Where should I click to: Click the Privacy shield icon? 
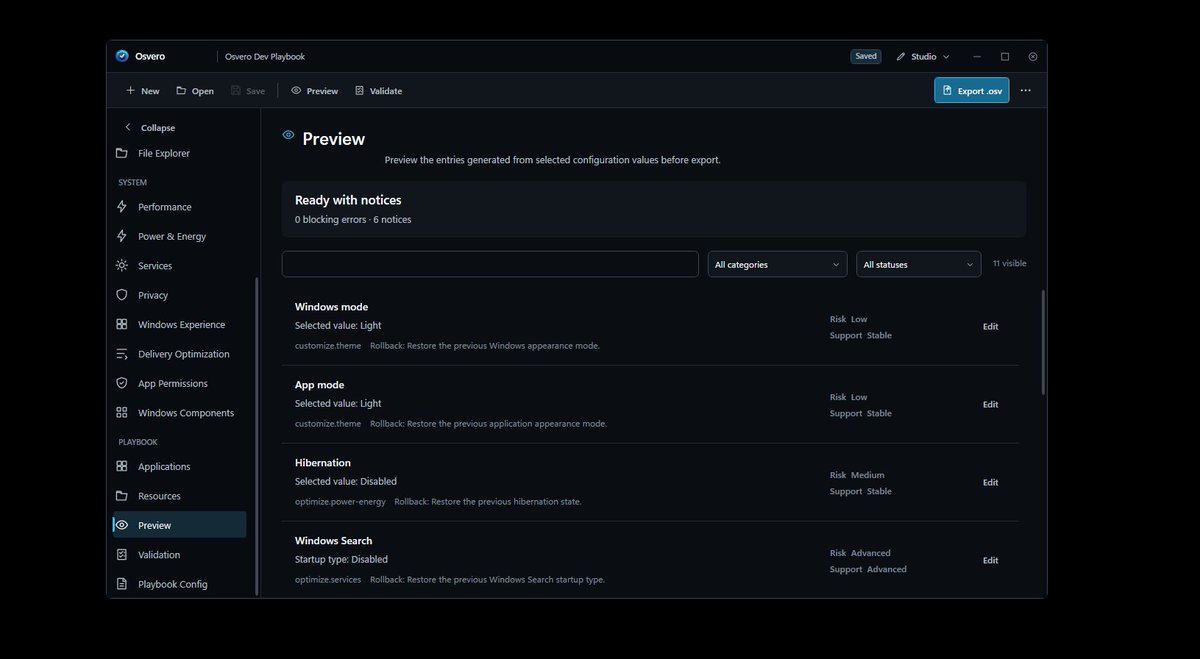122,295
